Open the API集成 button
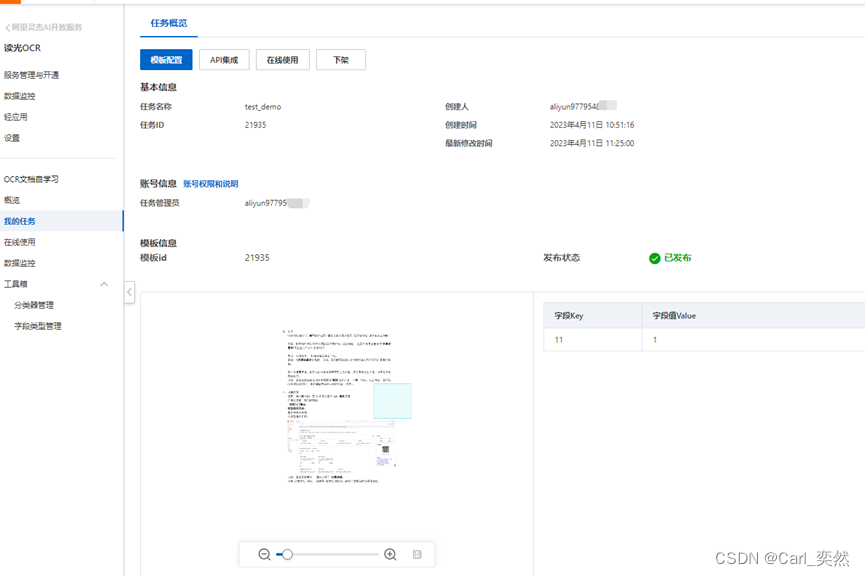 (224, 60)
